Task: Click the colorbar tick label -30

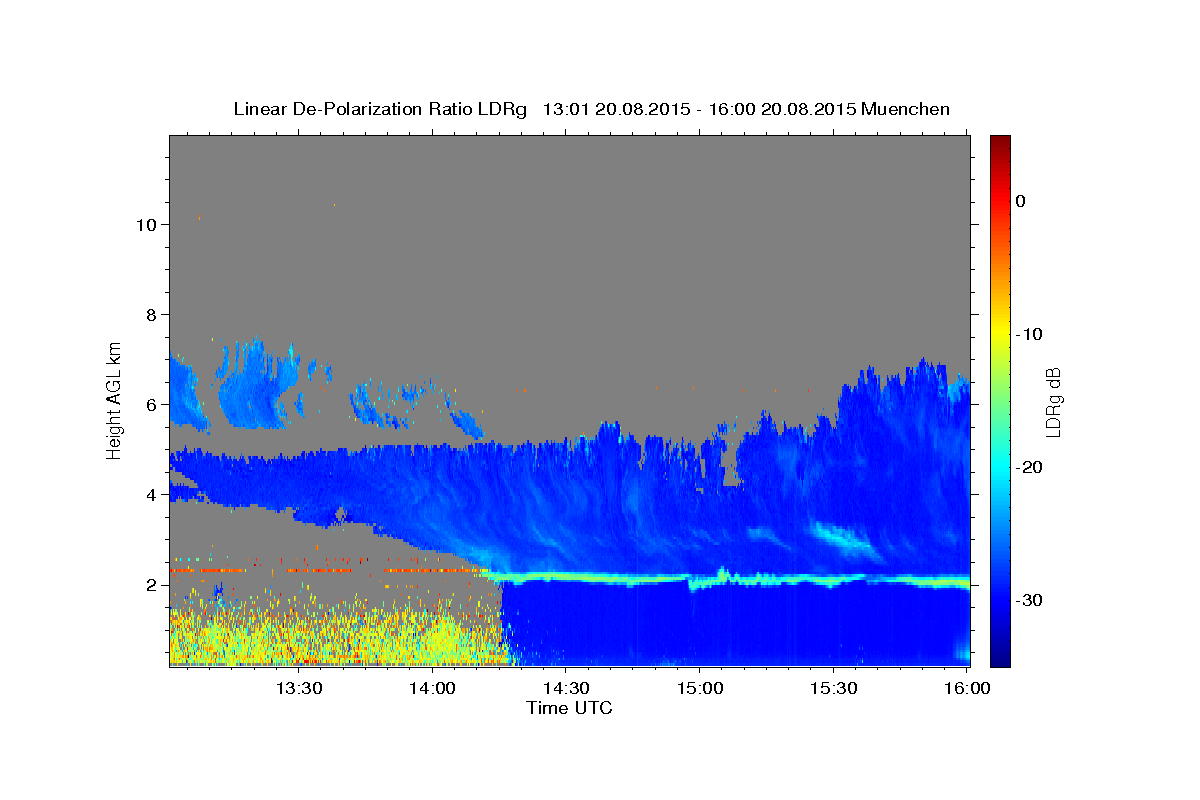Action: tap(1030, 600)
